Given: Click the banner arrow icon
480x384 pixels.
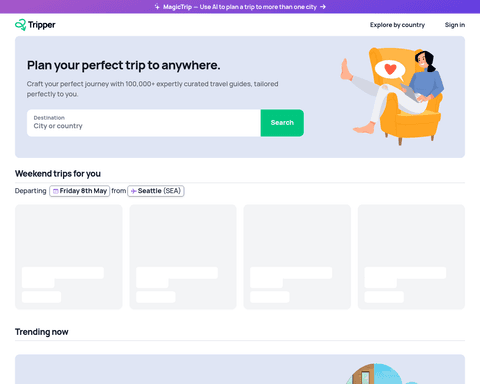Looking at the screenshot, I should tap(323, 7).
